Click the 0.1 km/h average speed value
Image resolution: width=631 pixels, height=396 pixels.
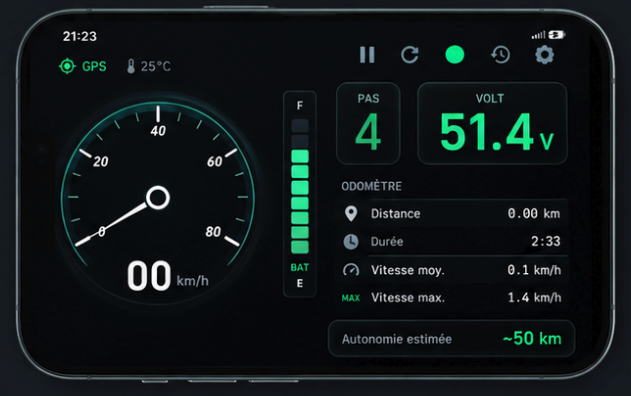[534, 270]
